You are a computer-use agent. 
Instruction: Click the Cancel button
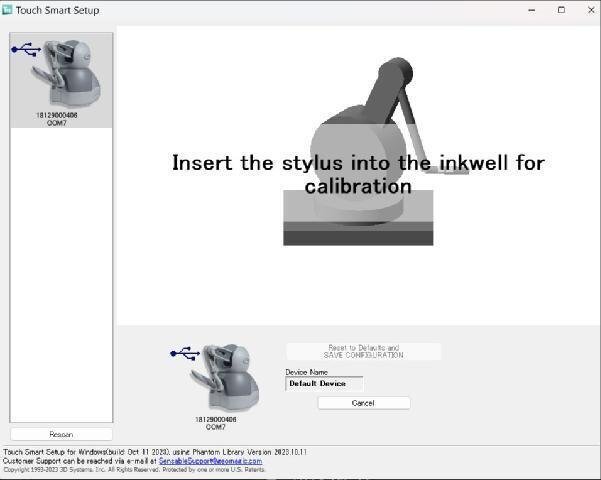point(364,403)
